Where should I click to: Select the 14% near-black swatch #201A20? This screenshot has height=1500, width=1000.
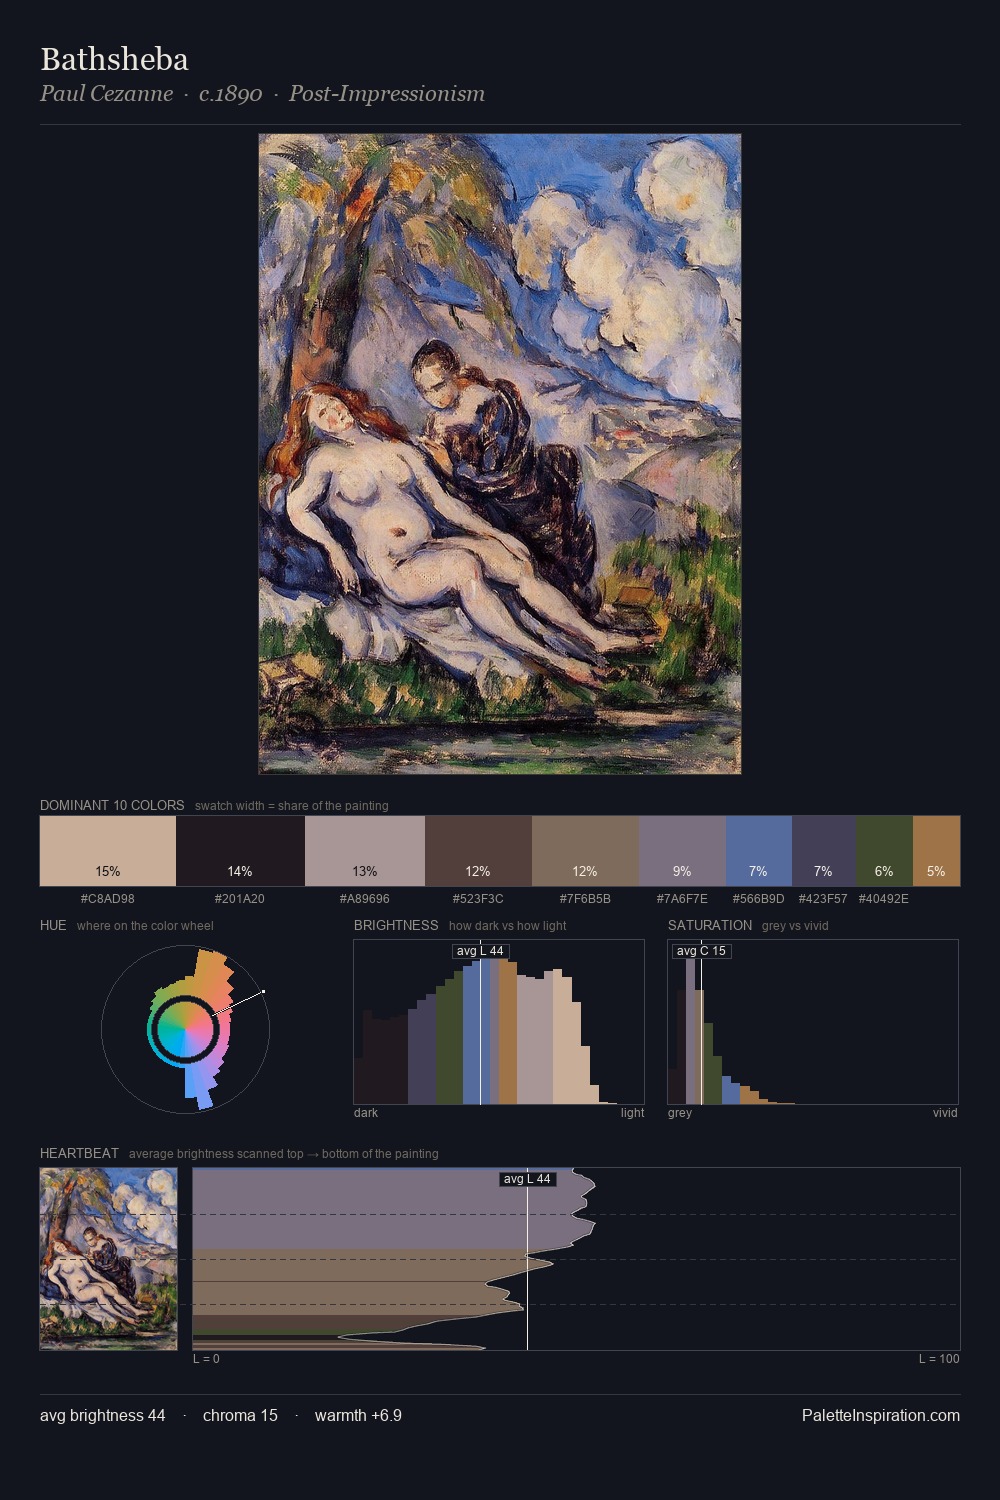(x=240, y=851)
